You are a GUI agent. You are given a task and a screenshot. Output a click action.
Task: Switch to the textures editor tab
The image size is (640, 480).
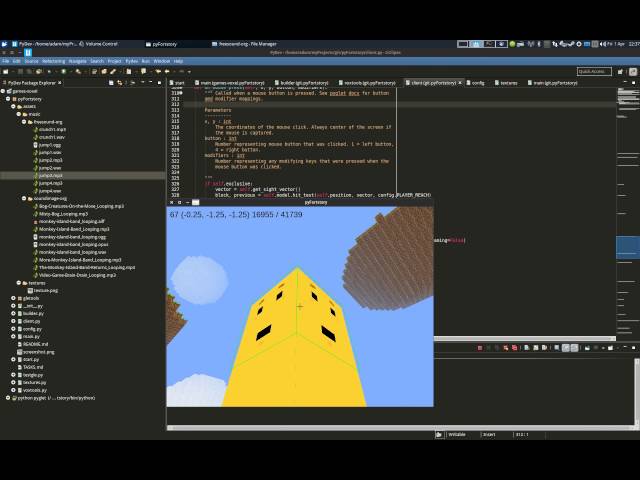[507, 83]
